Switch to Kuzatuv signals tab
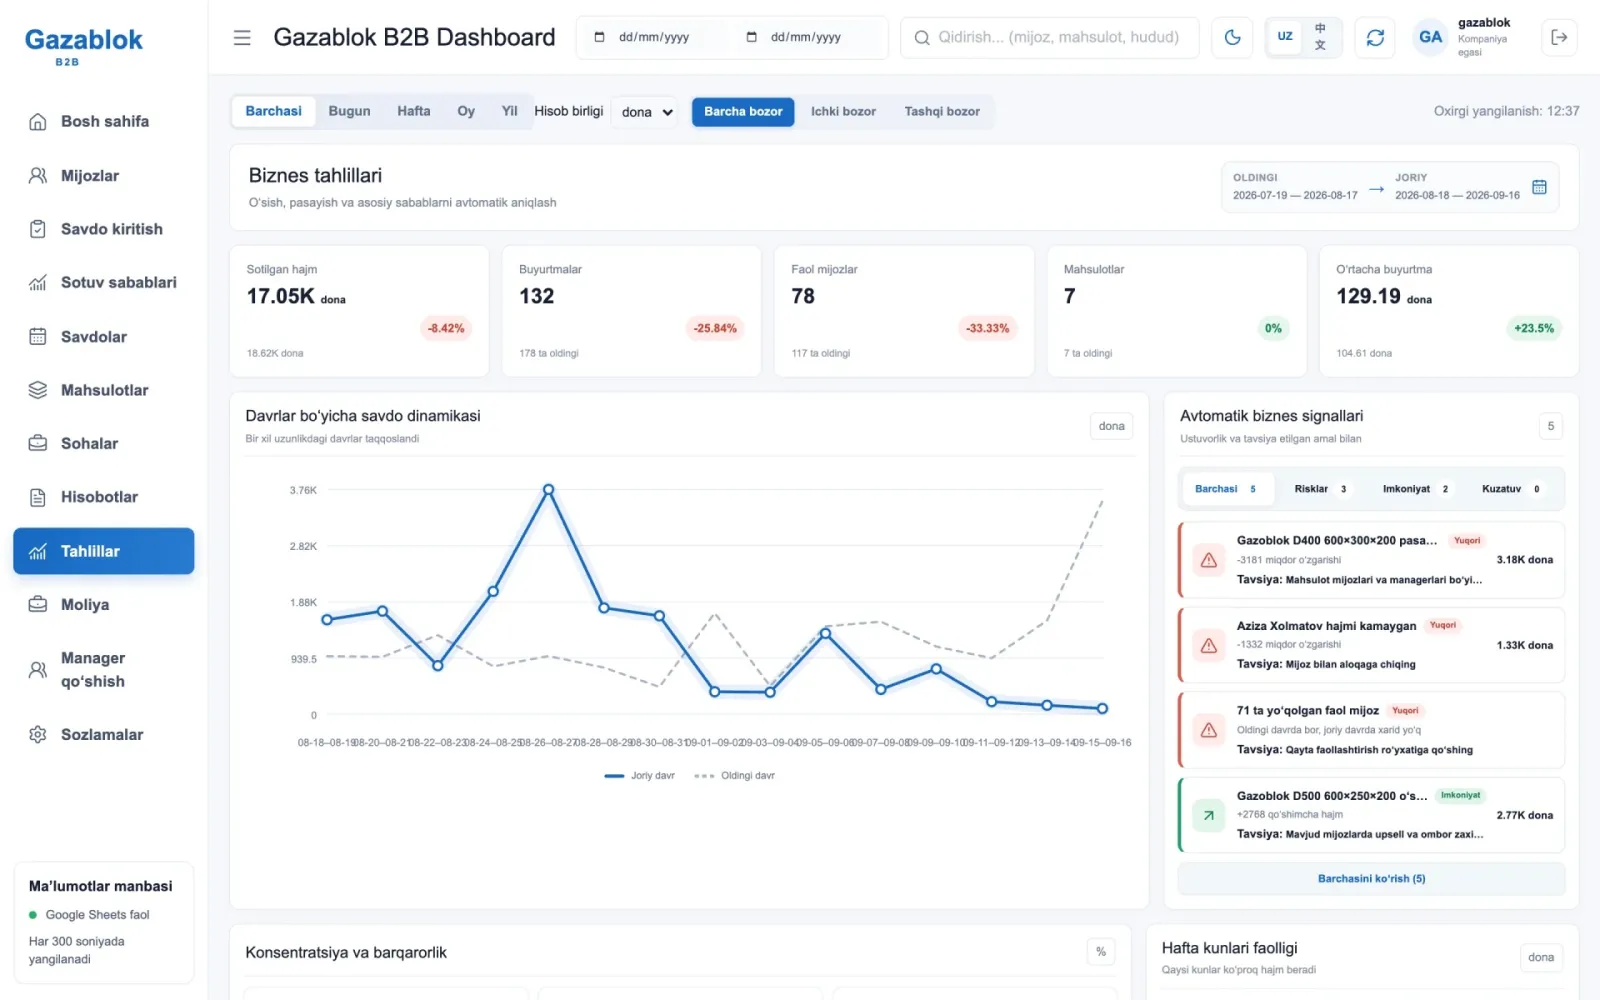This screenshot has height=1000, width=1600. (1510, 489)
